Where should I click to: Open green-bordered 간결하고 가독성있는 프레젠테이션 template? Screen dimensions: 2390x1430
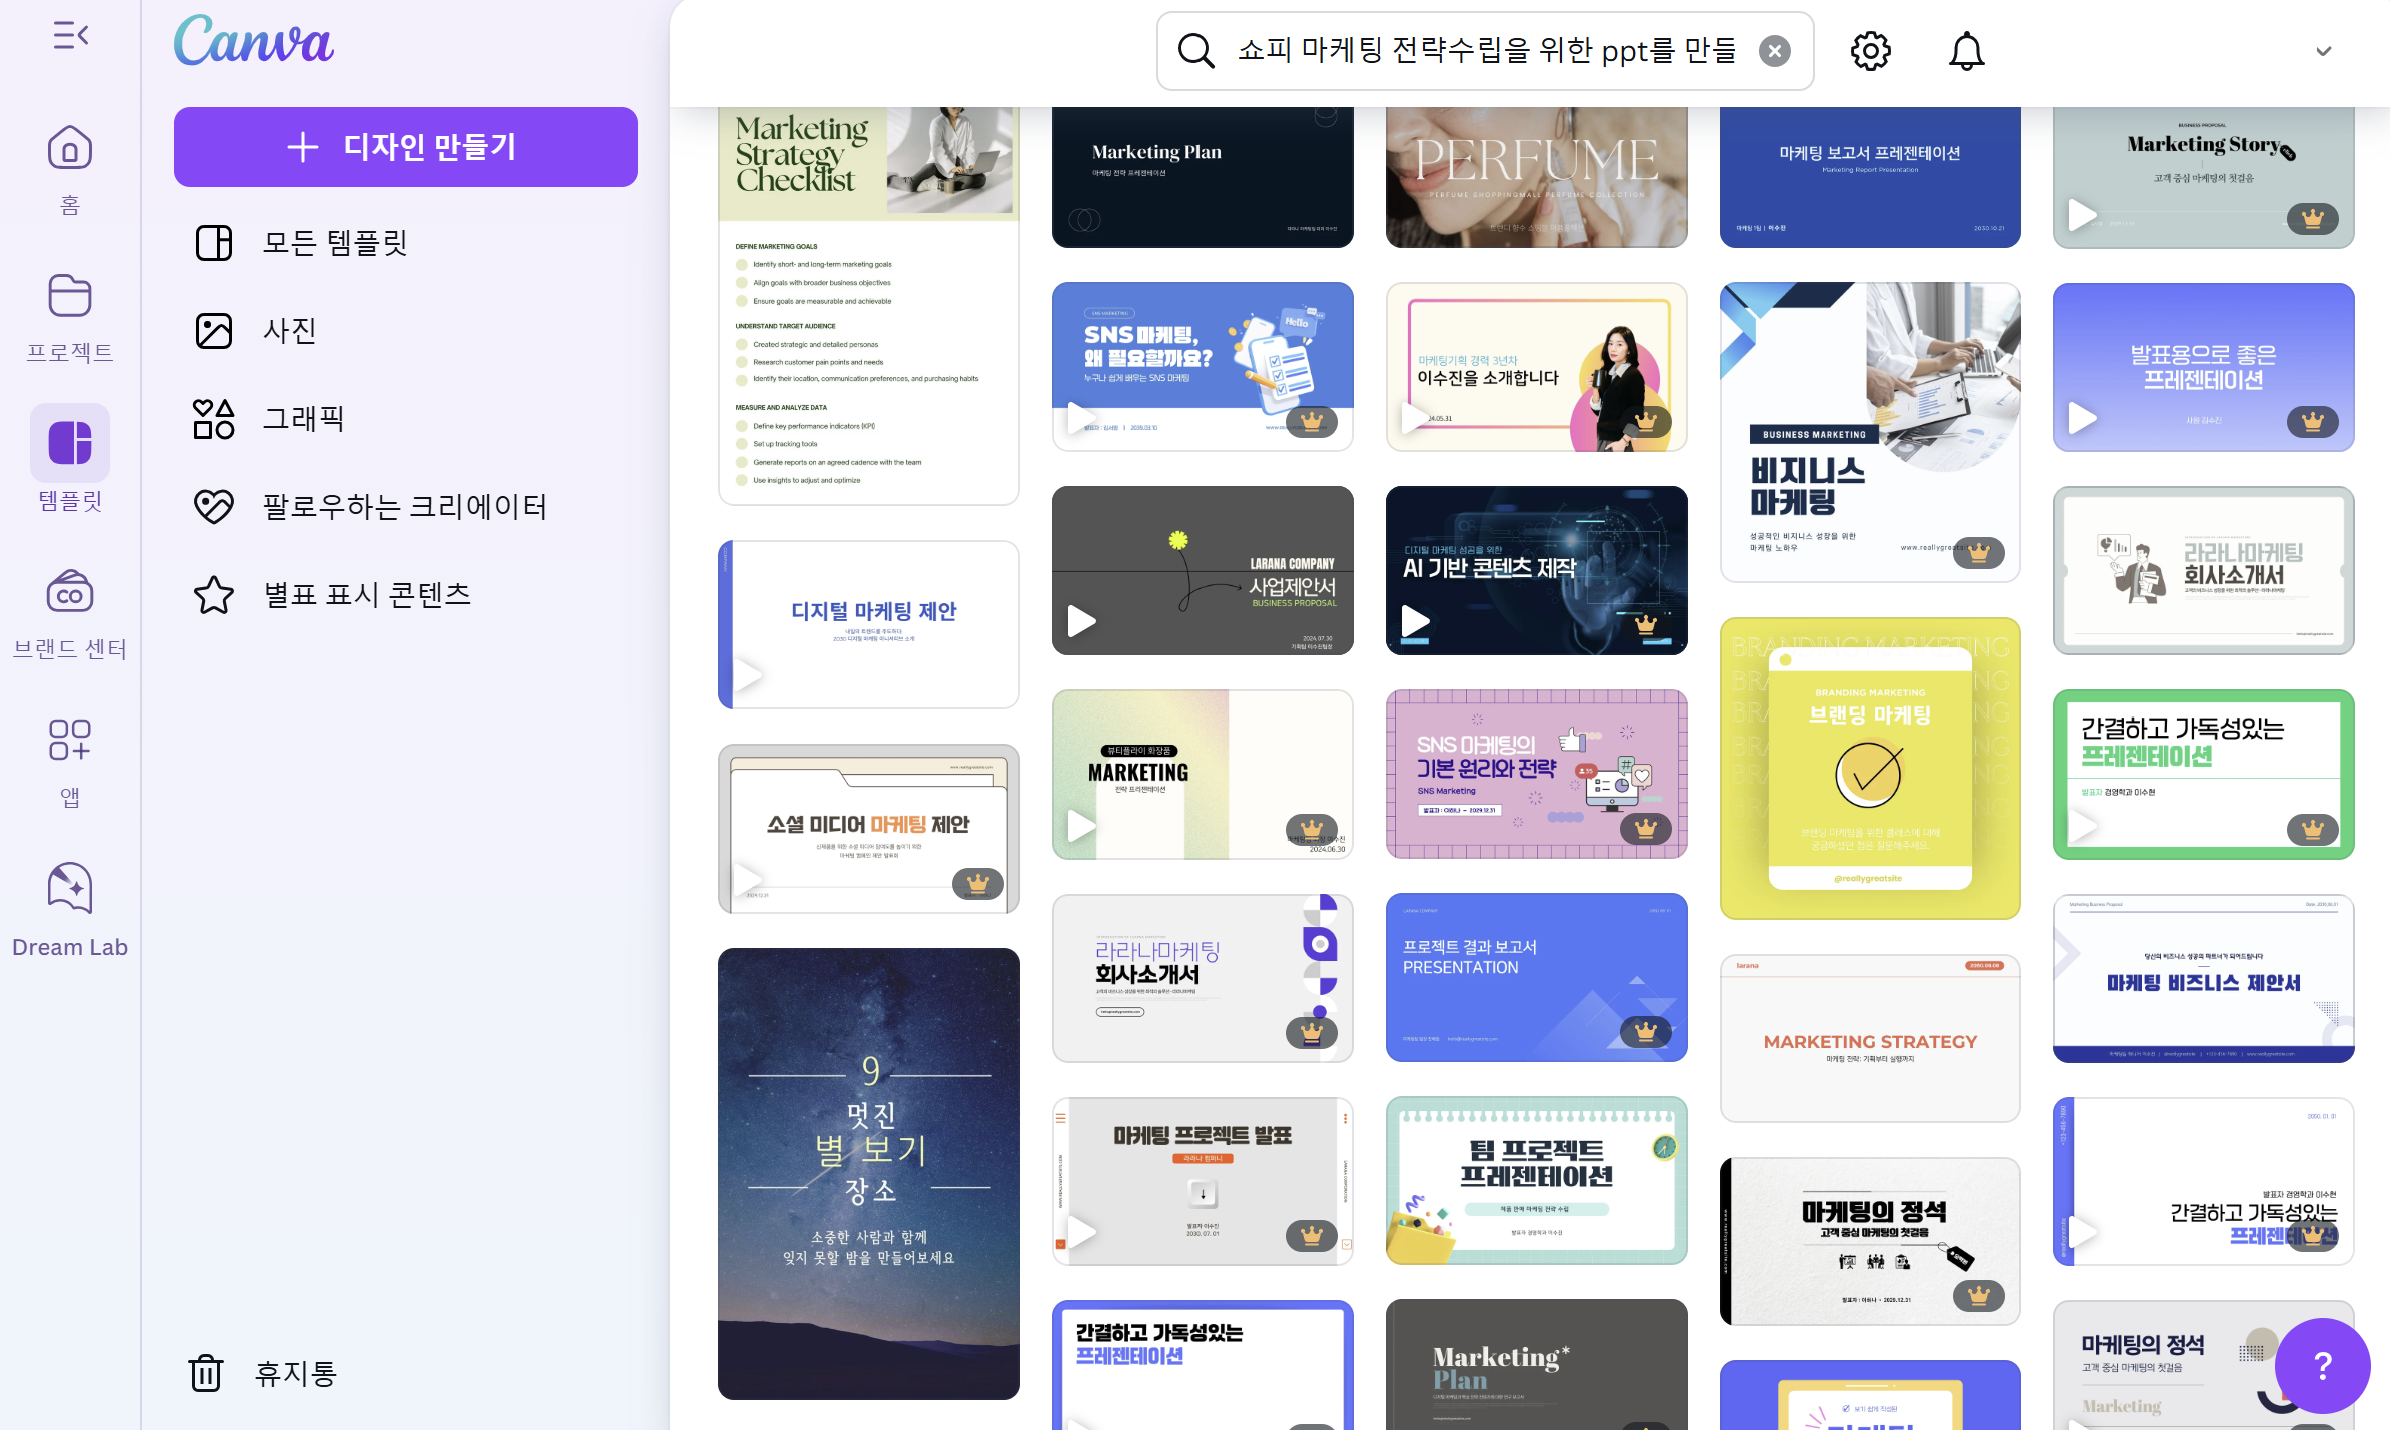(x=2204, y=774)
